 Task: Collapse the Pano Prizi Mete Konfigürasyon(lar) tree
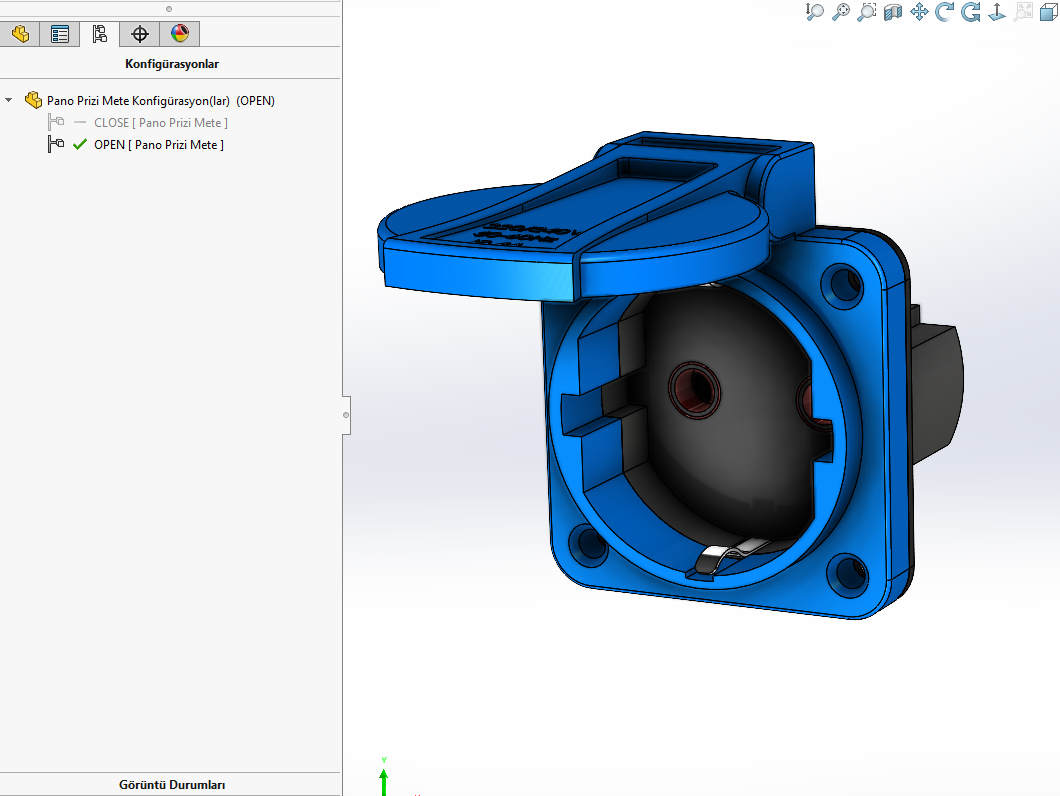(x=9, y=100)
